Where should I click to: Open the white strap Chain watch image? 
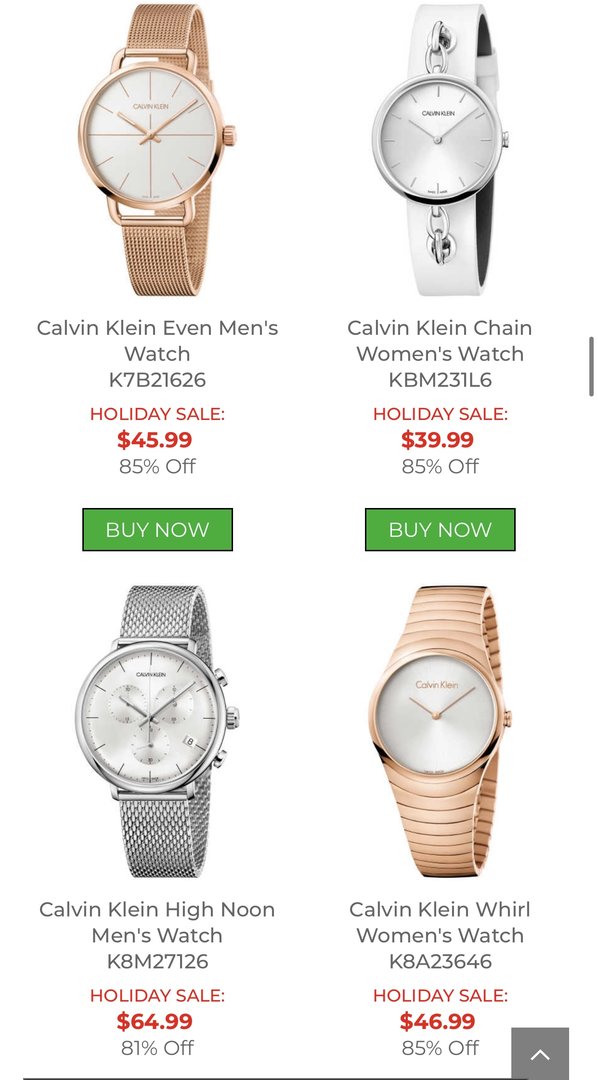pyautogui.click(x=440, y=150)
